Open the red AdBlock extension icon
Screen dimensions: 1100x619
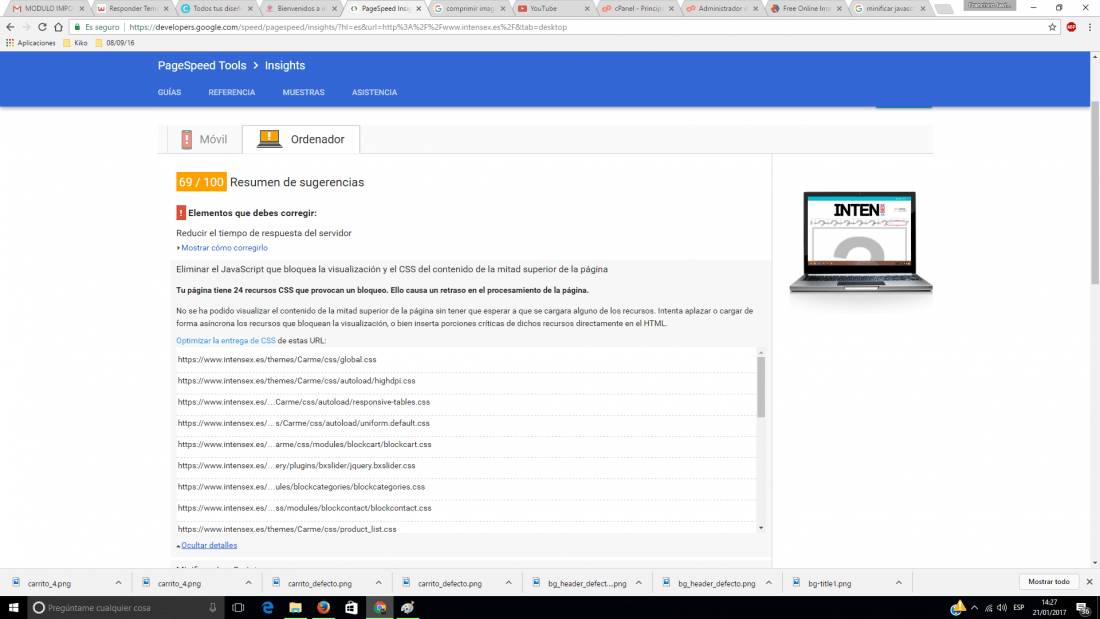(x=1071, y=27)
